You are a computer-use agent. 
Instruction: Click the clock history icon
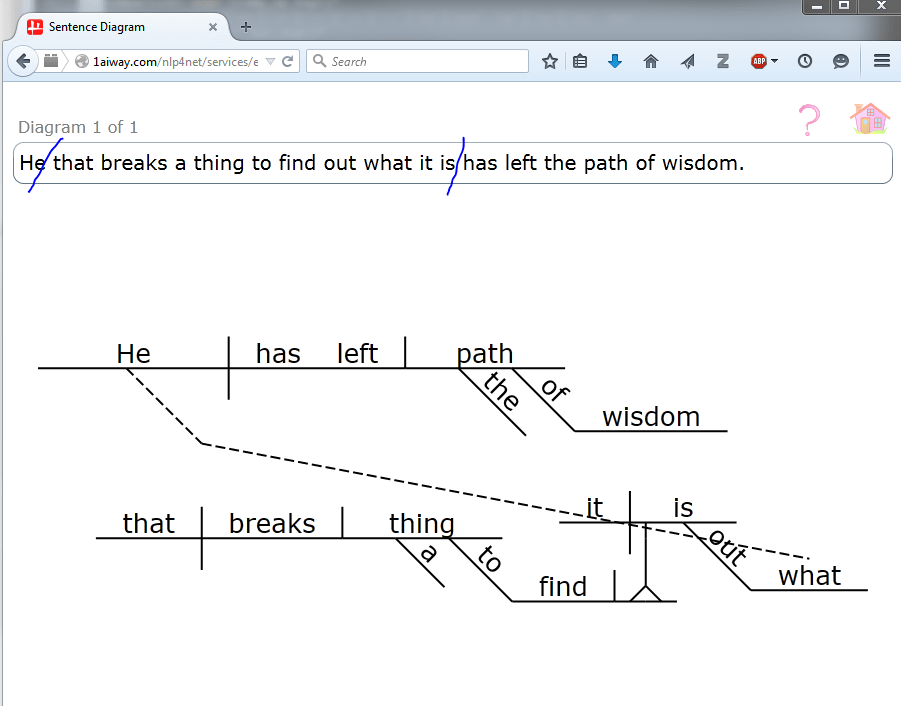804,61
